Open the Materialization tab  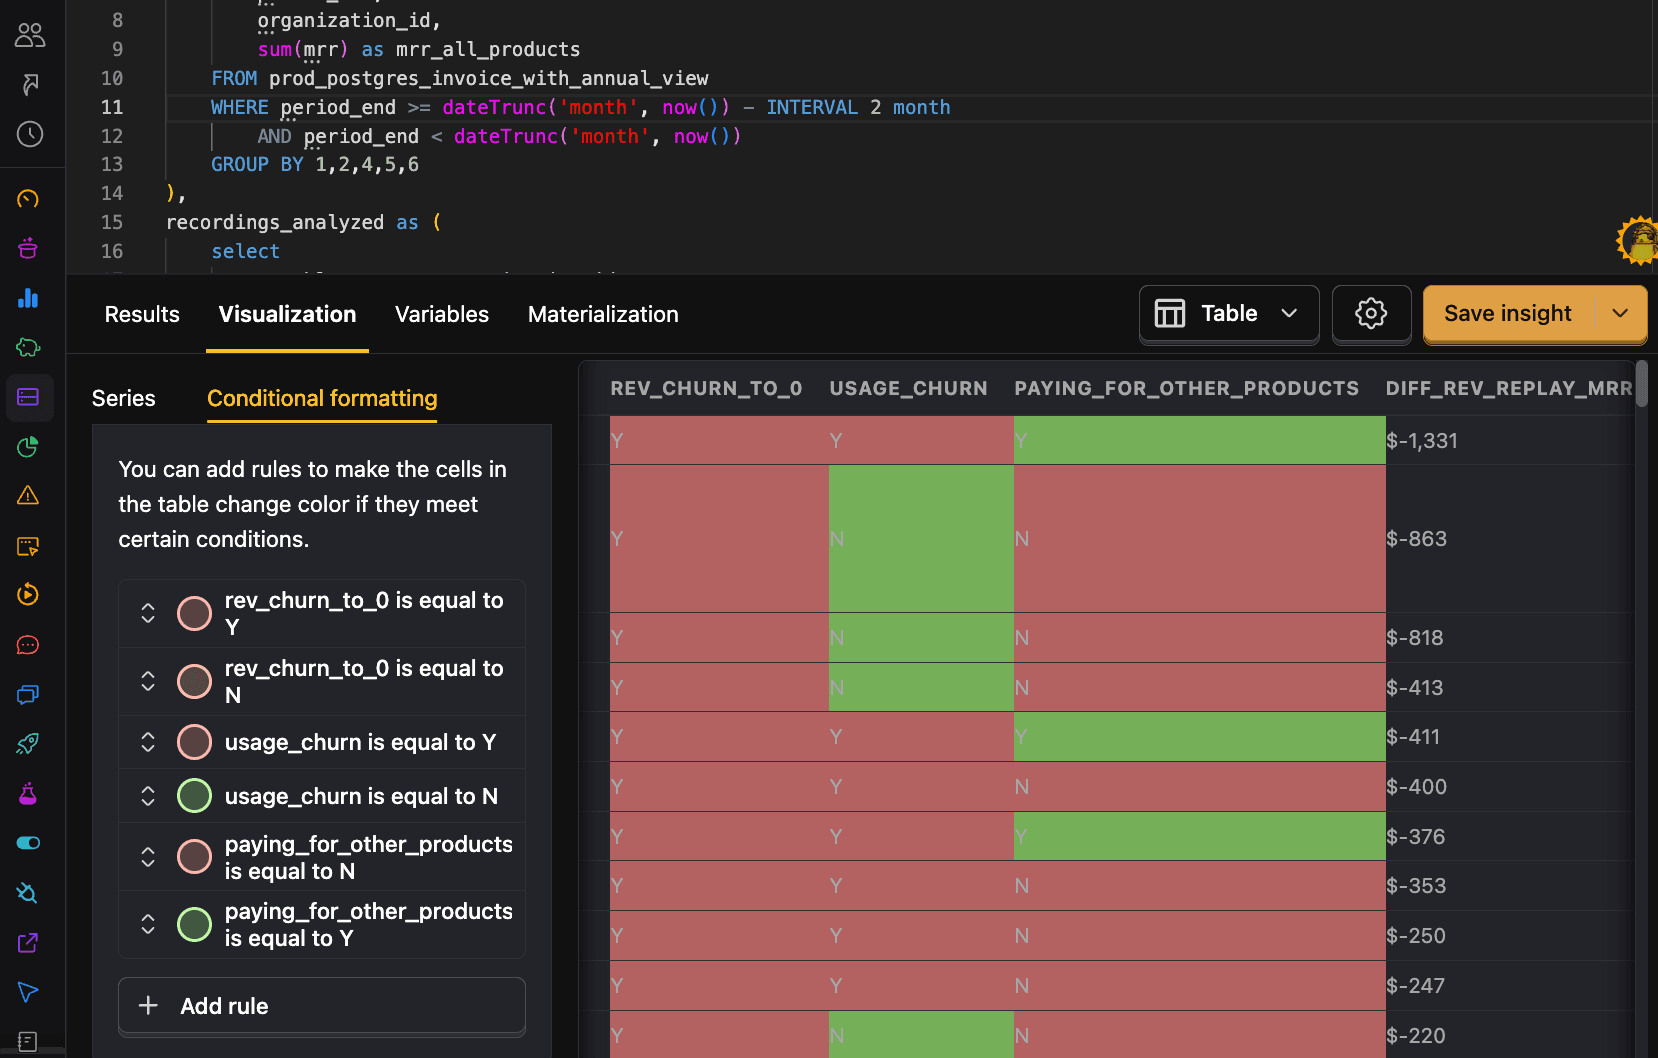[x=603, y=315]
